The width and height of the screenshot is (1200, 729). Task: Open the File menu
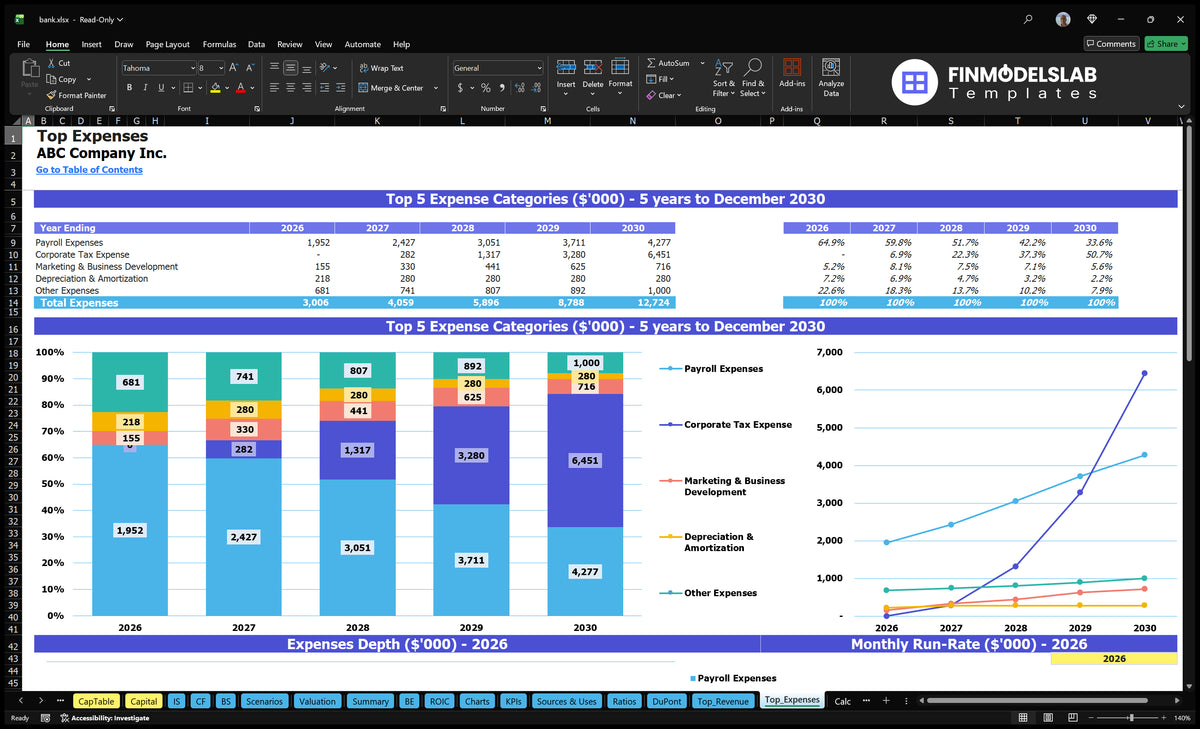(23, 44)
